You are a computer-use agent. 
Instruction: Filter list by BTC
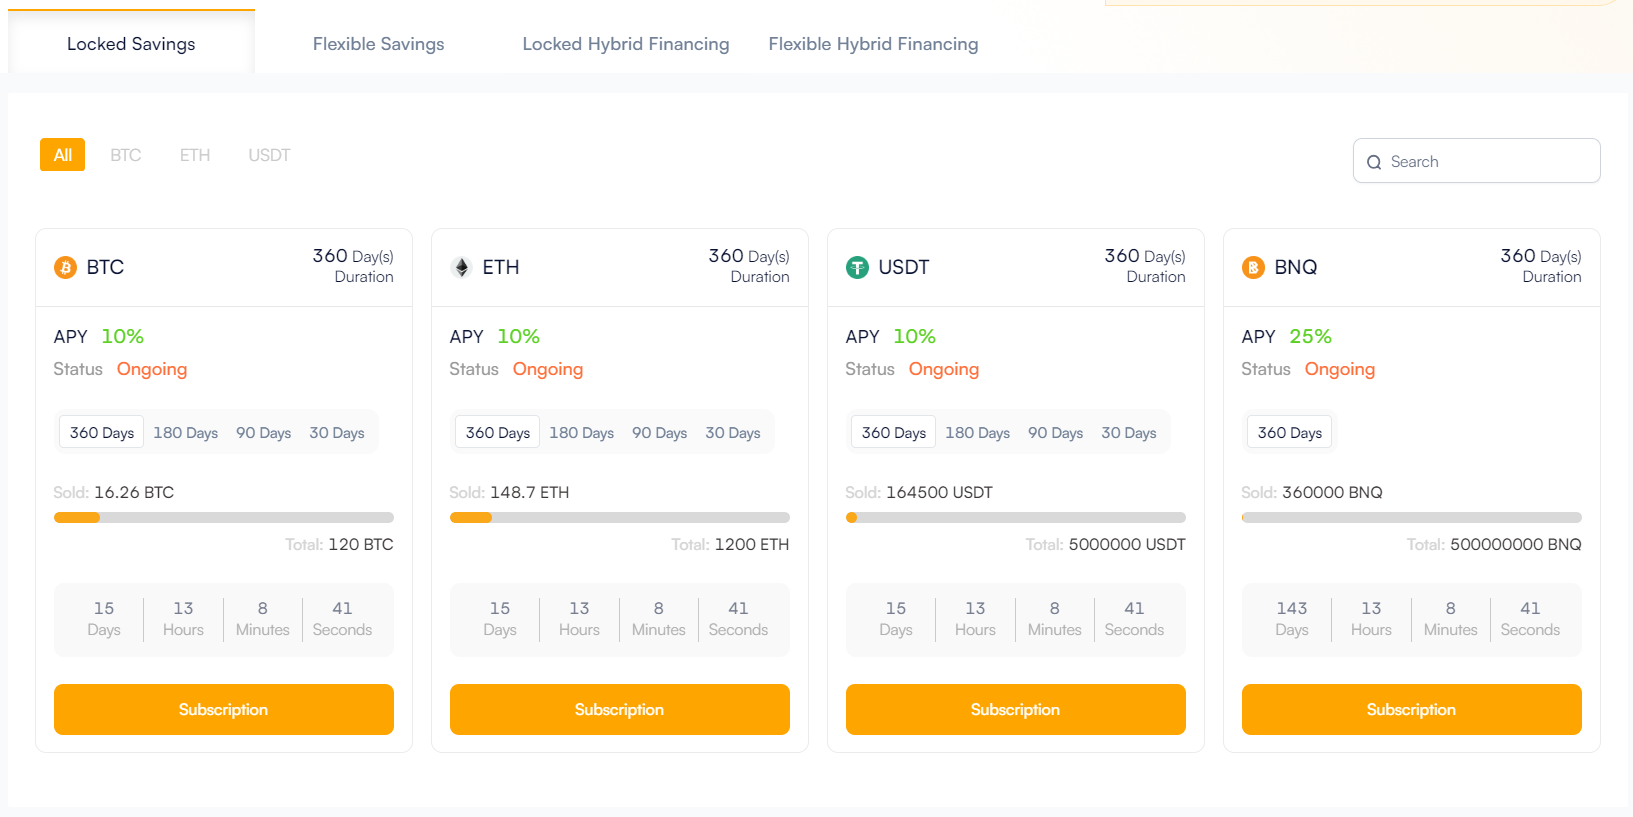coord(126,155)
